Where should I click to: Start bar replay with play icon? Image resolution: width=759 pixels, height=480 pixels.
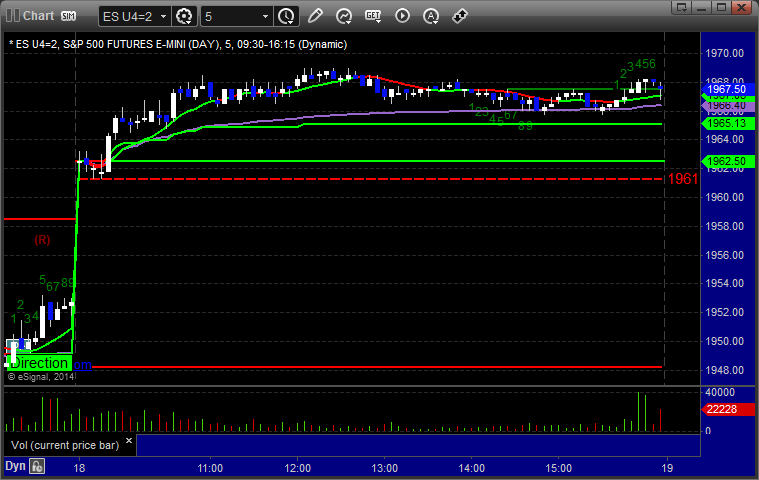(402, 16)
